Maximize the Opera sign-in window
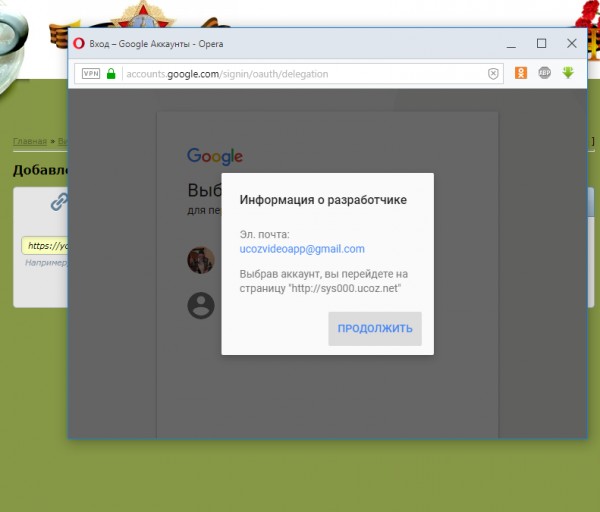 [541, 43]
